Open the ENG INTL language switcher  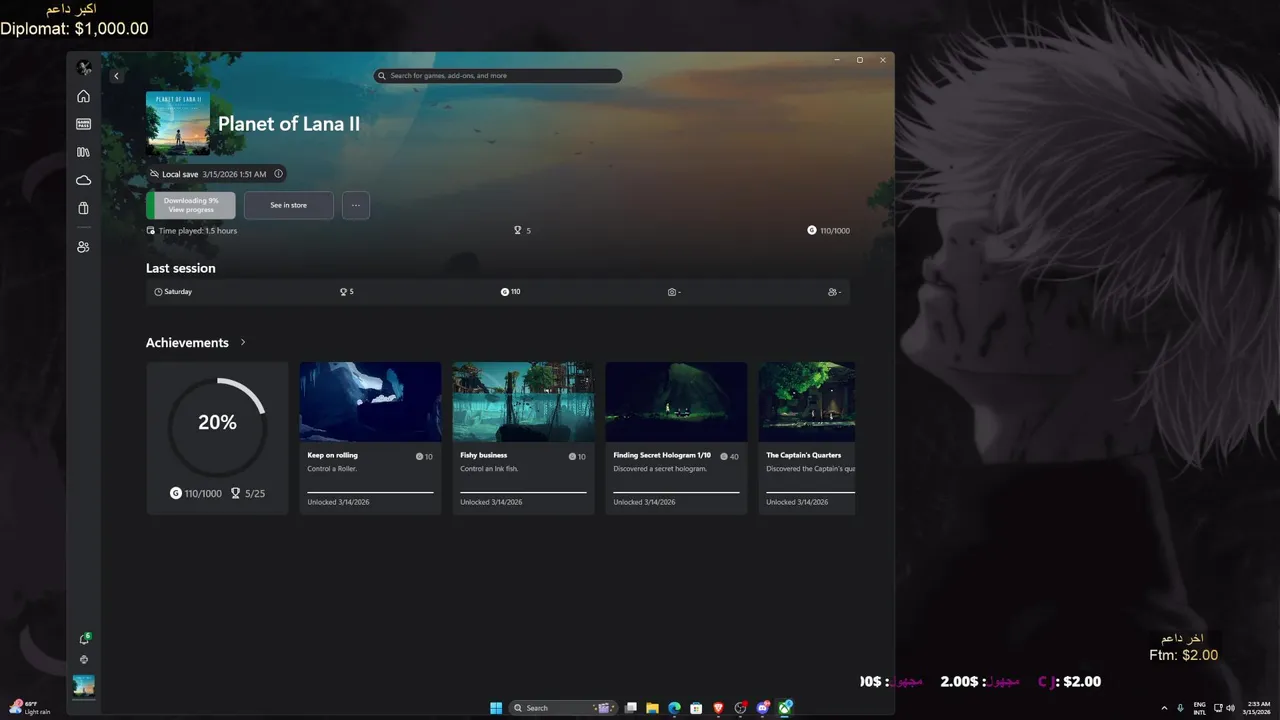tap(1199, 708)
